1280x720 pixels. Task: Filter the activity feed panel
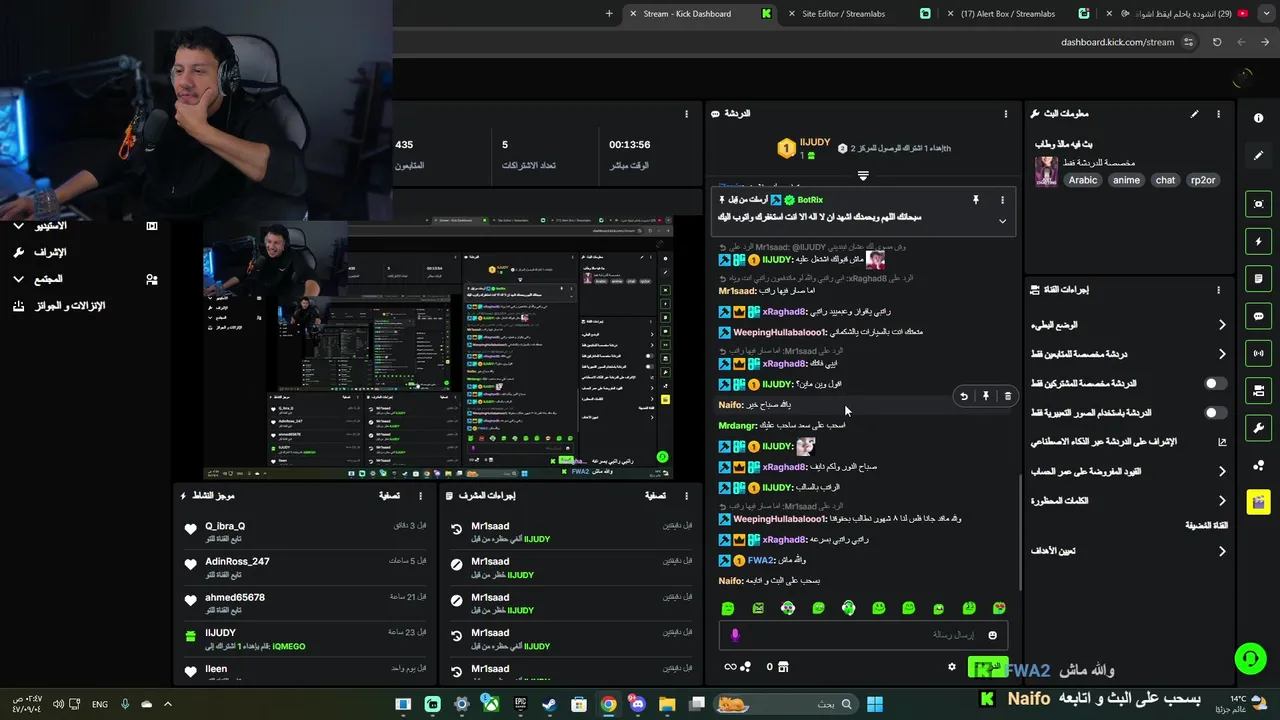[390, 495]
